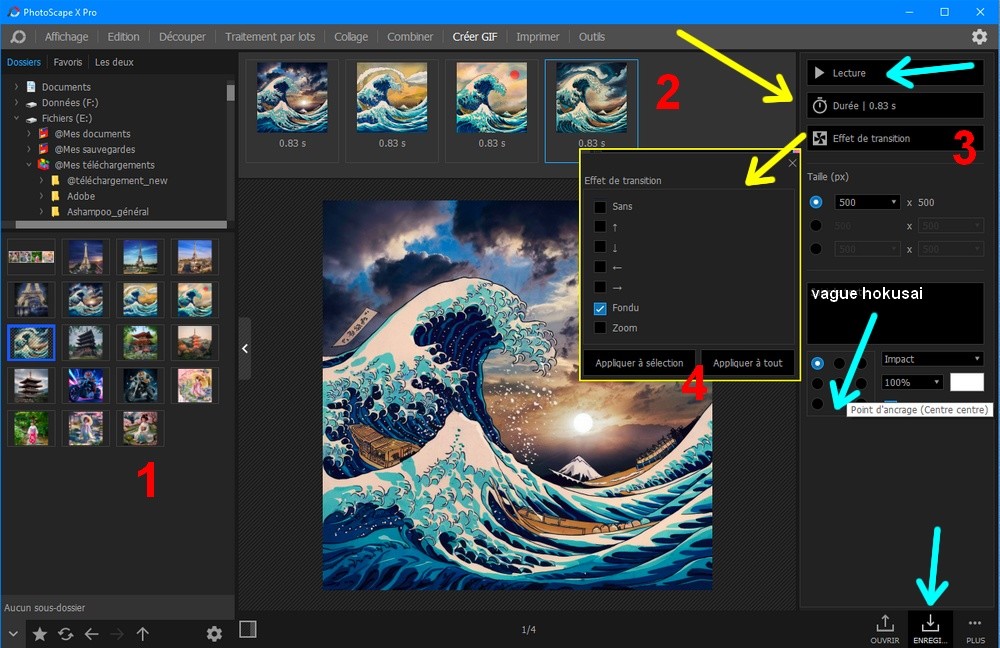The width and height of the screenshot is (1000, 648).
Task: Open the PhotoScape home circle icon
Action: coord(18,36)
